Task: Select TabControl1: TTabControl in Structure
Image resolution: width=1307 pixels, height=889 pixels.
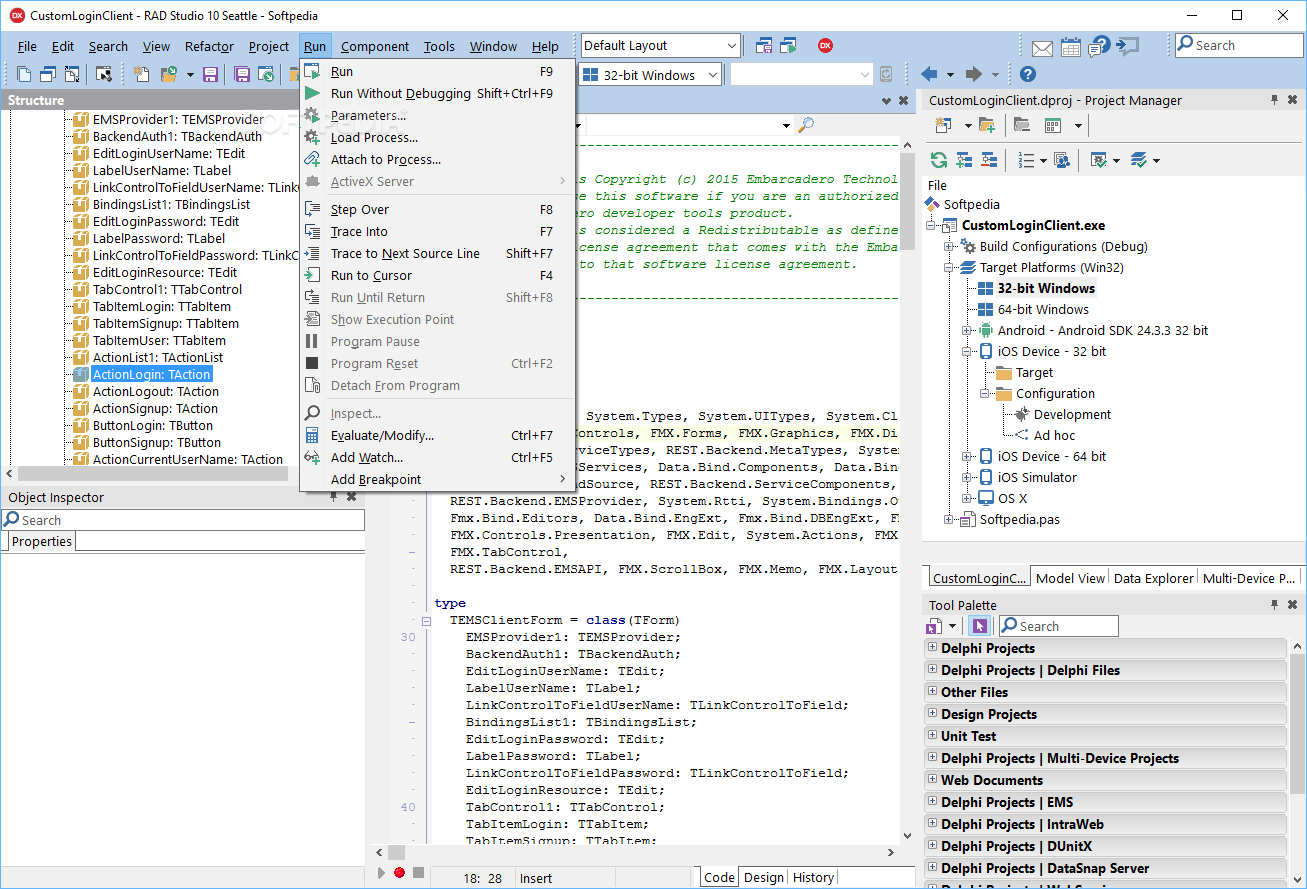Action: pos(167,289)
